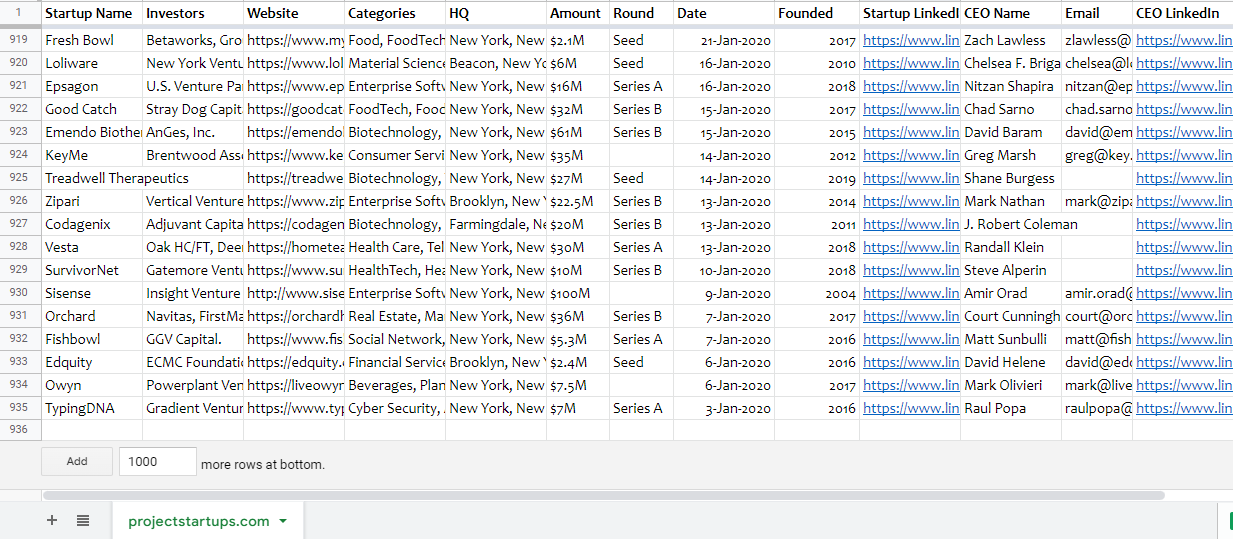Select the Loliware startup name cell

92,63
